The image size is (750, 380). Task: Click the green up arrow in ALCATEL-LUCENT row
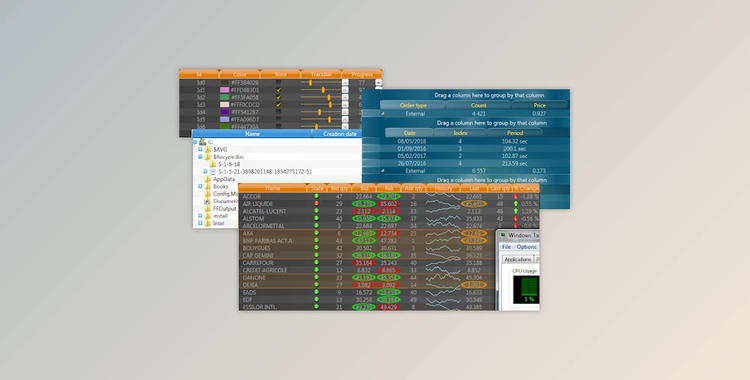tap(516, 211)
